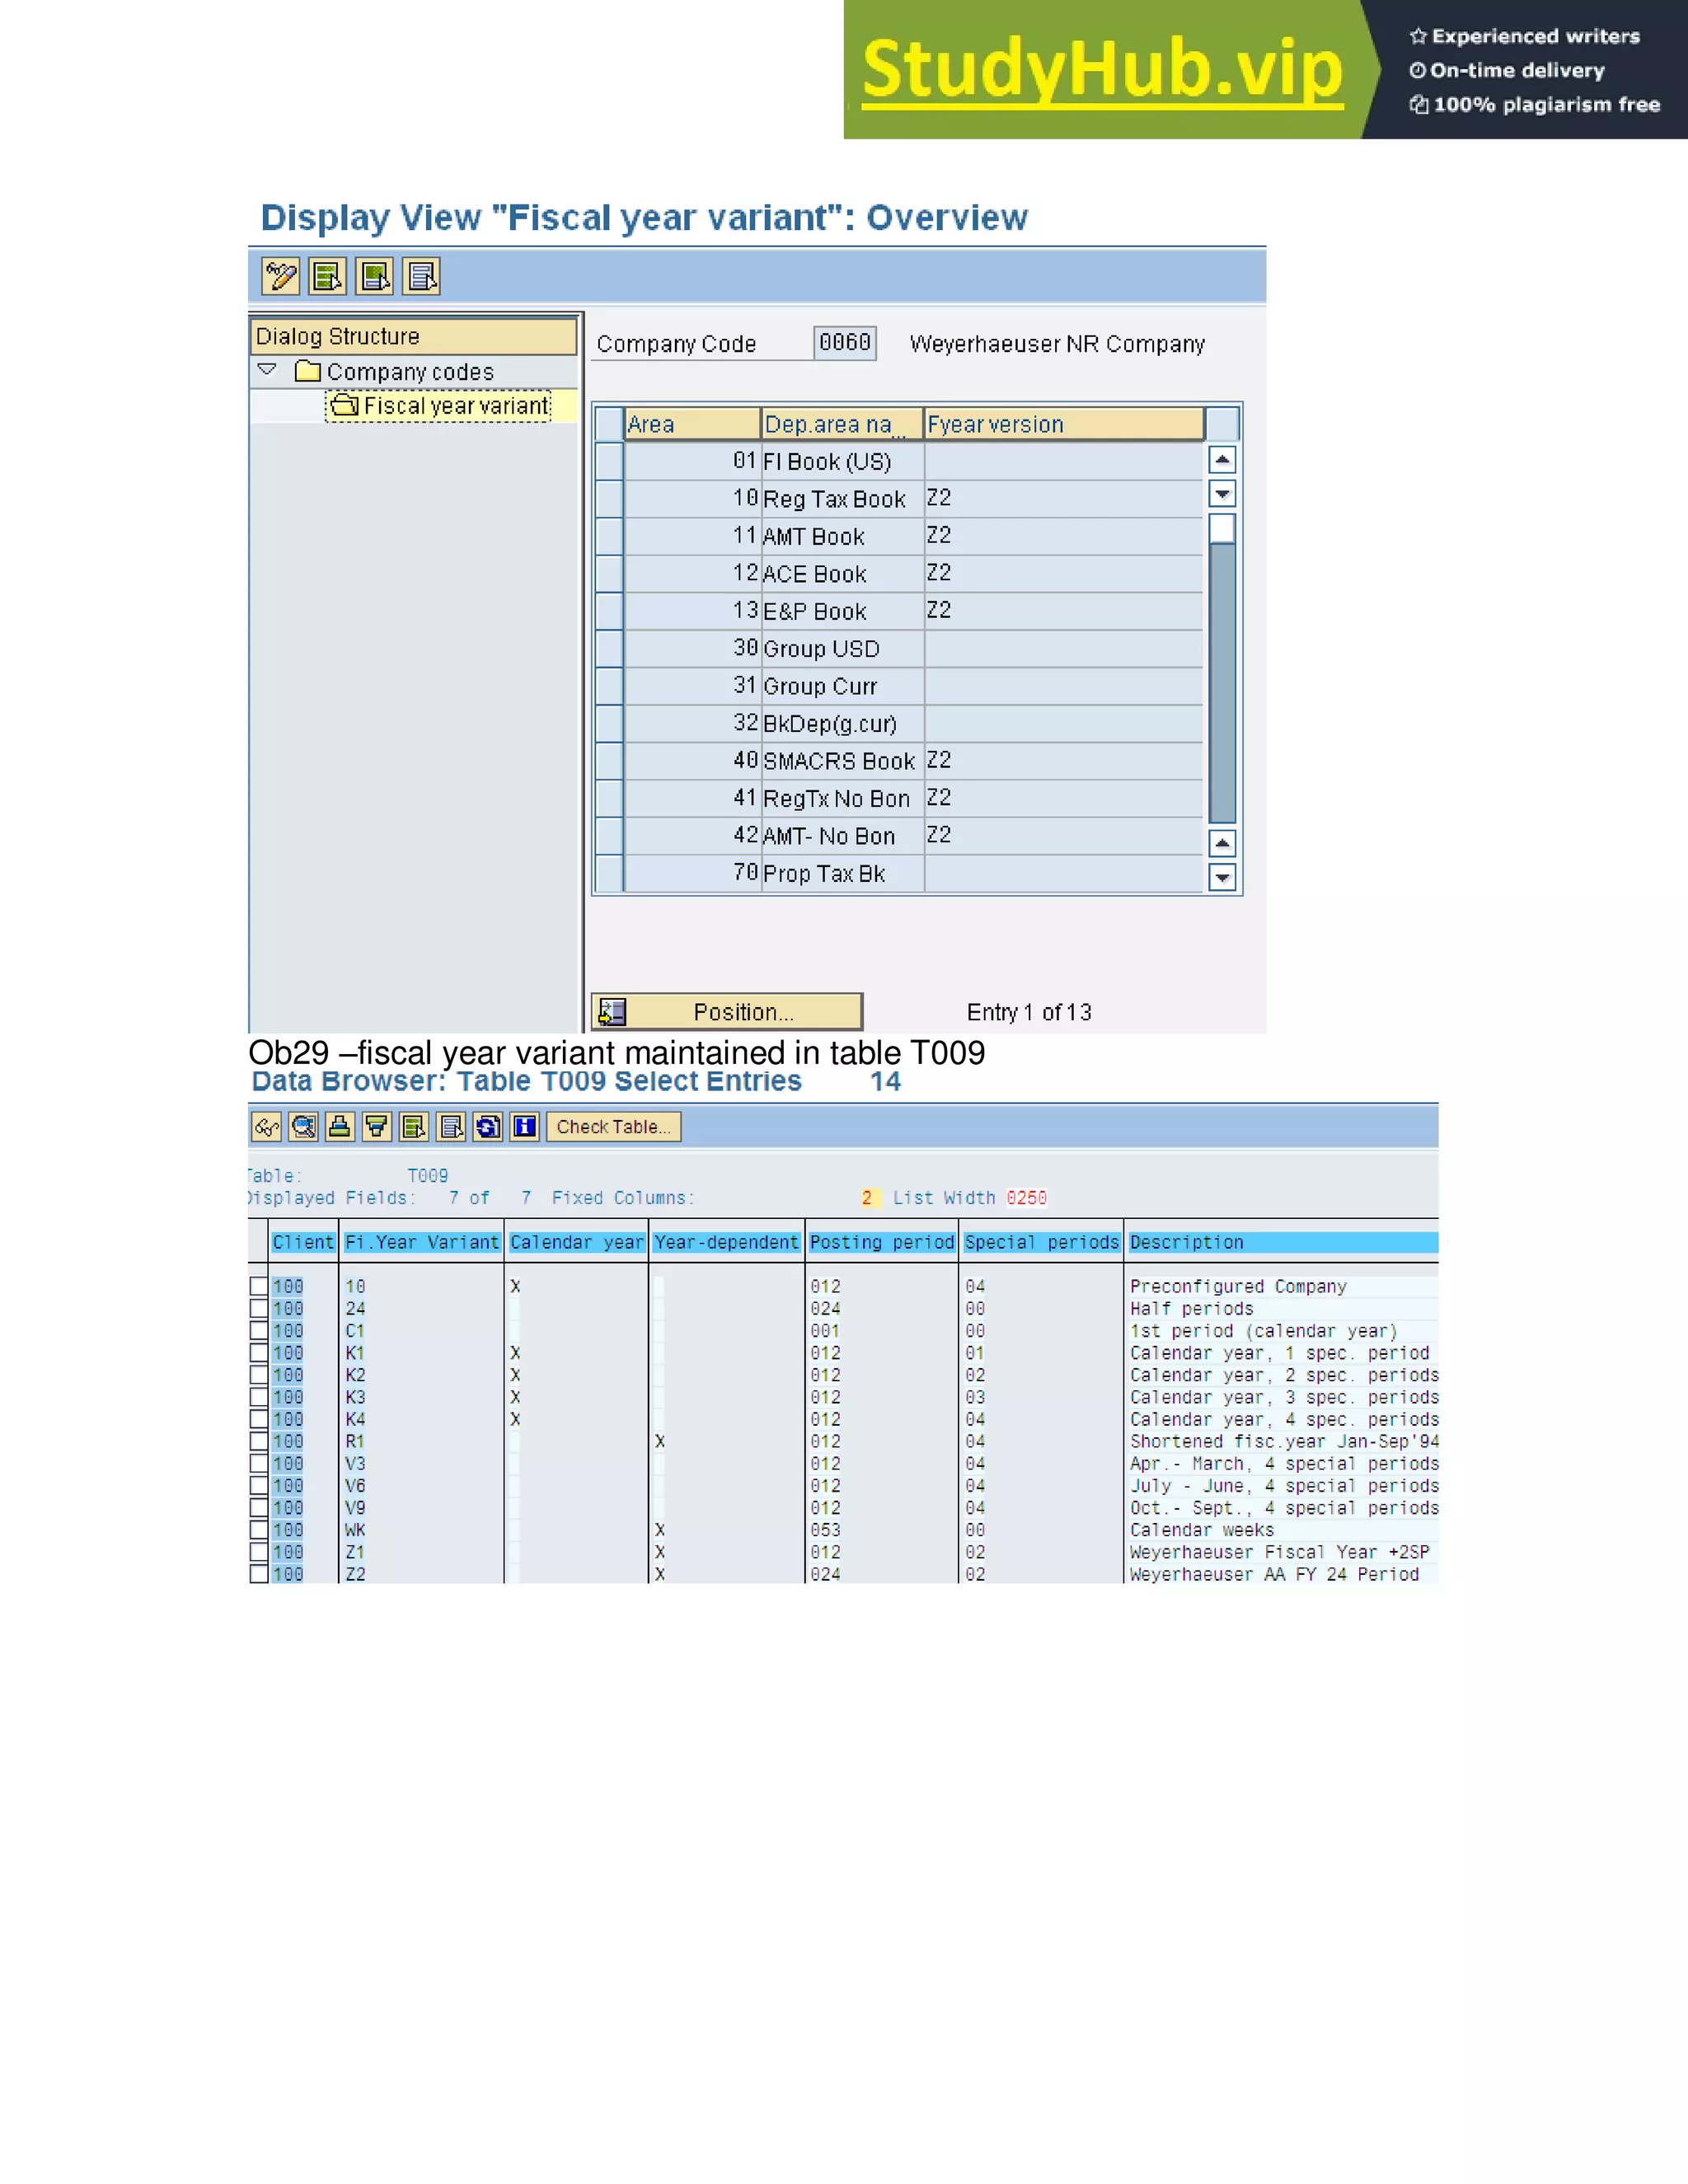This screenshot has width=1688, height=2184.
Task: Click the lower scroll-up arrow of the area table
Action: pyautogui.click(x=1222, y=843)
